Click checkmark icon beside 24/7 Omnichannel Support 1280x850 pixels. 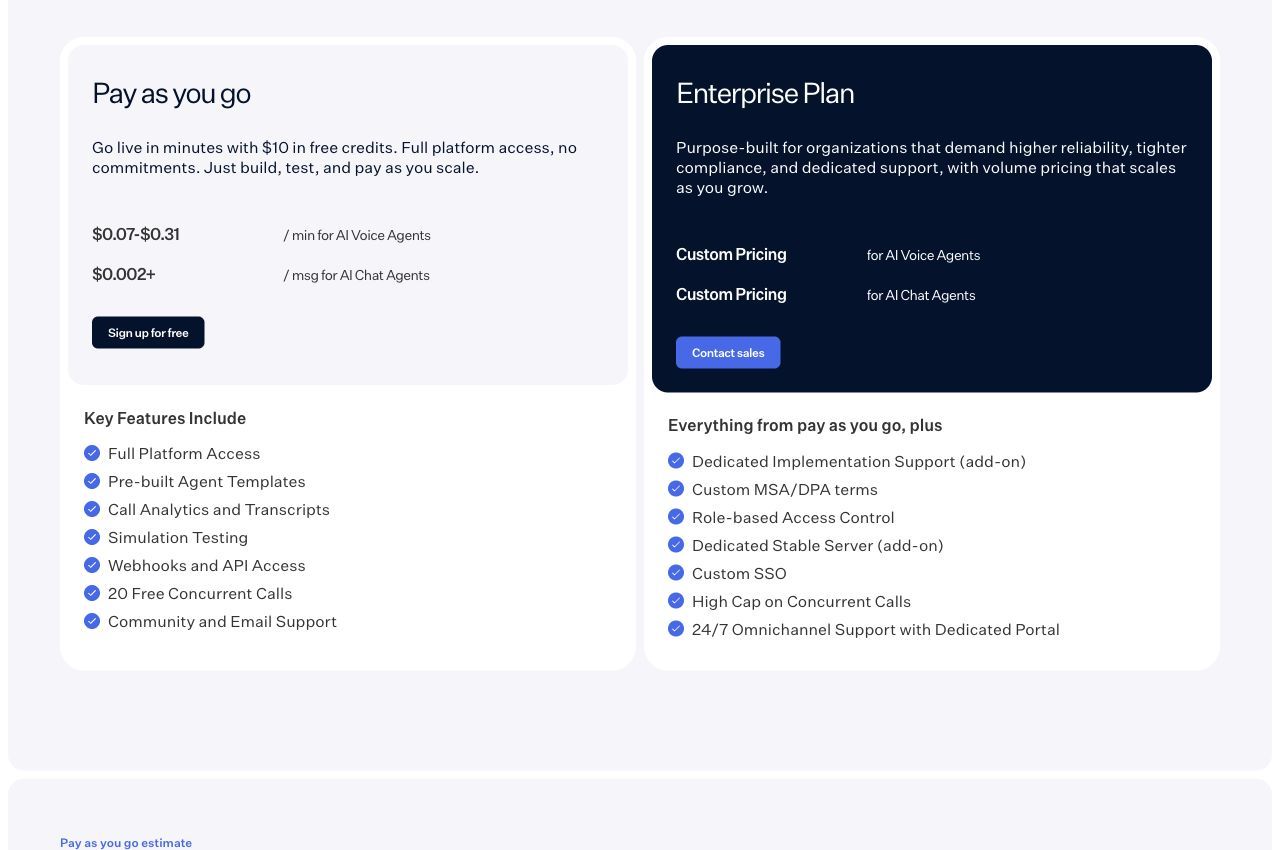(676, 629)
